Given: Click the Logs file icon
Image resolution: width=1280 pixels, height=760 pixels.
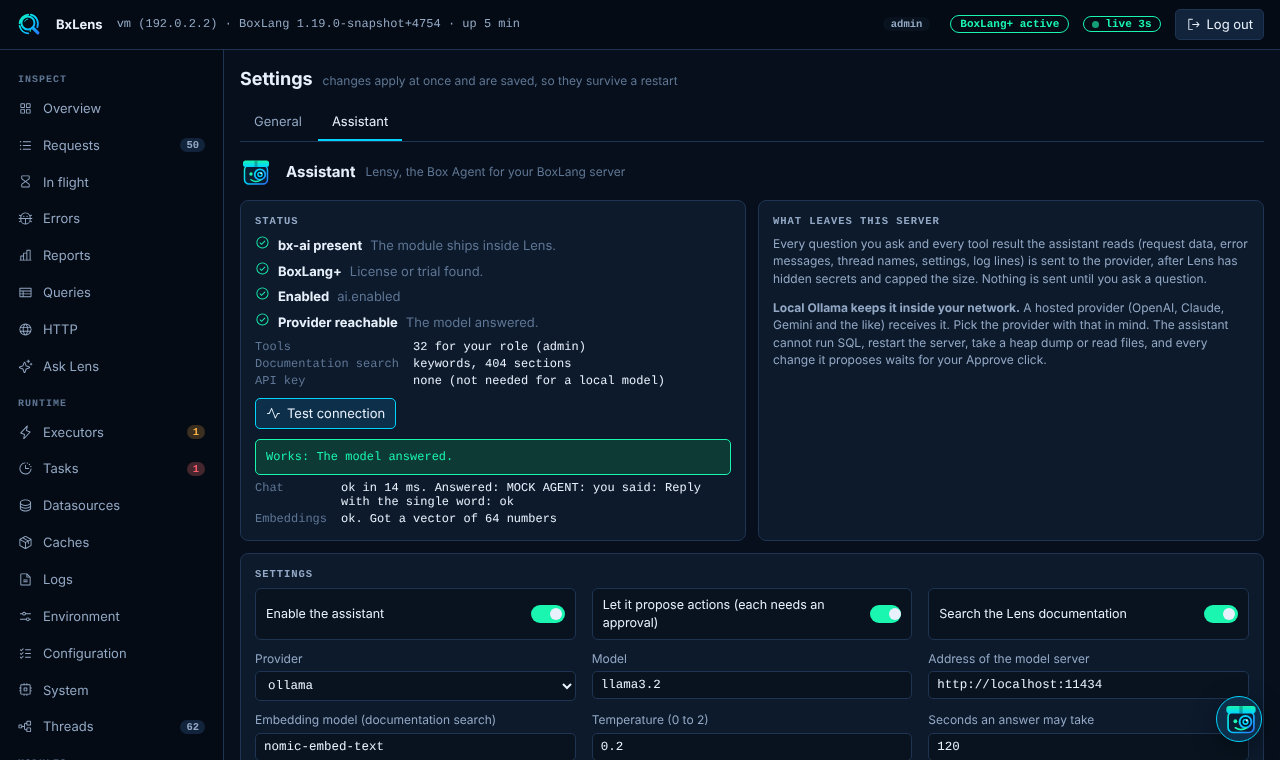Looking at the screenshot, I should pyautogui.click(x=26, y=579).
